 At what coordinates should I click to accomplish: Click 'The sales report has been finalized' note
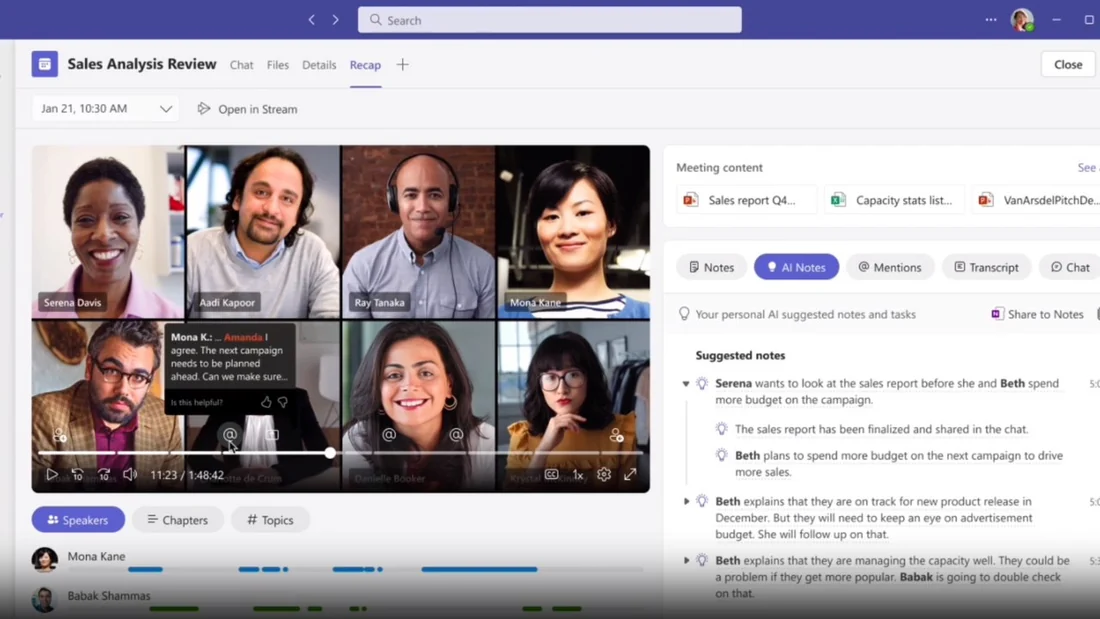coord(881,429)
